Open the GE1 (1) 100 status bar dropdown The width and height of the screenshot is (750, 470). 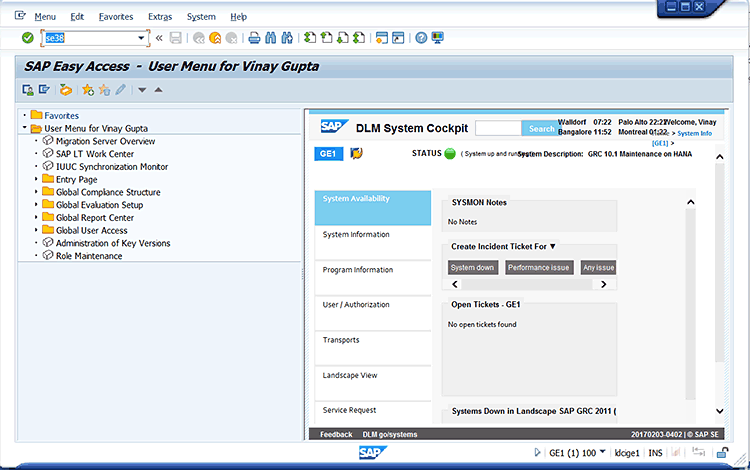coord(603,451)
